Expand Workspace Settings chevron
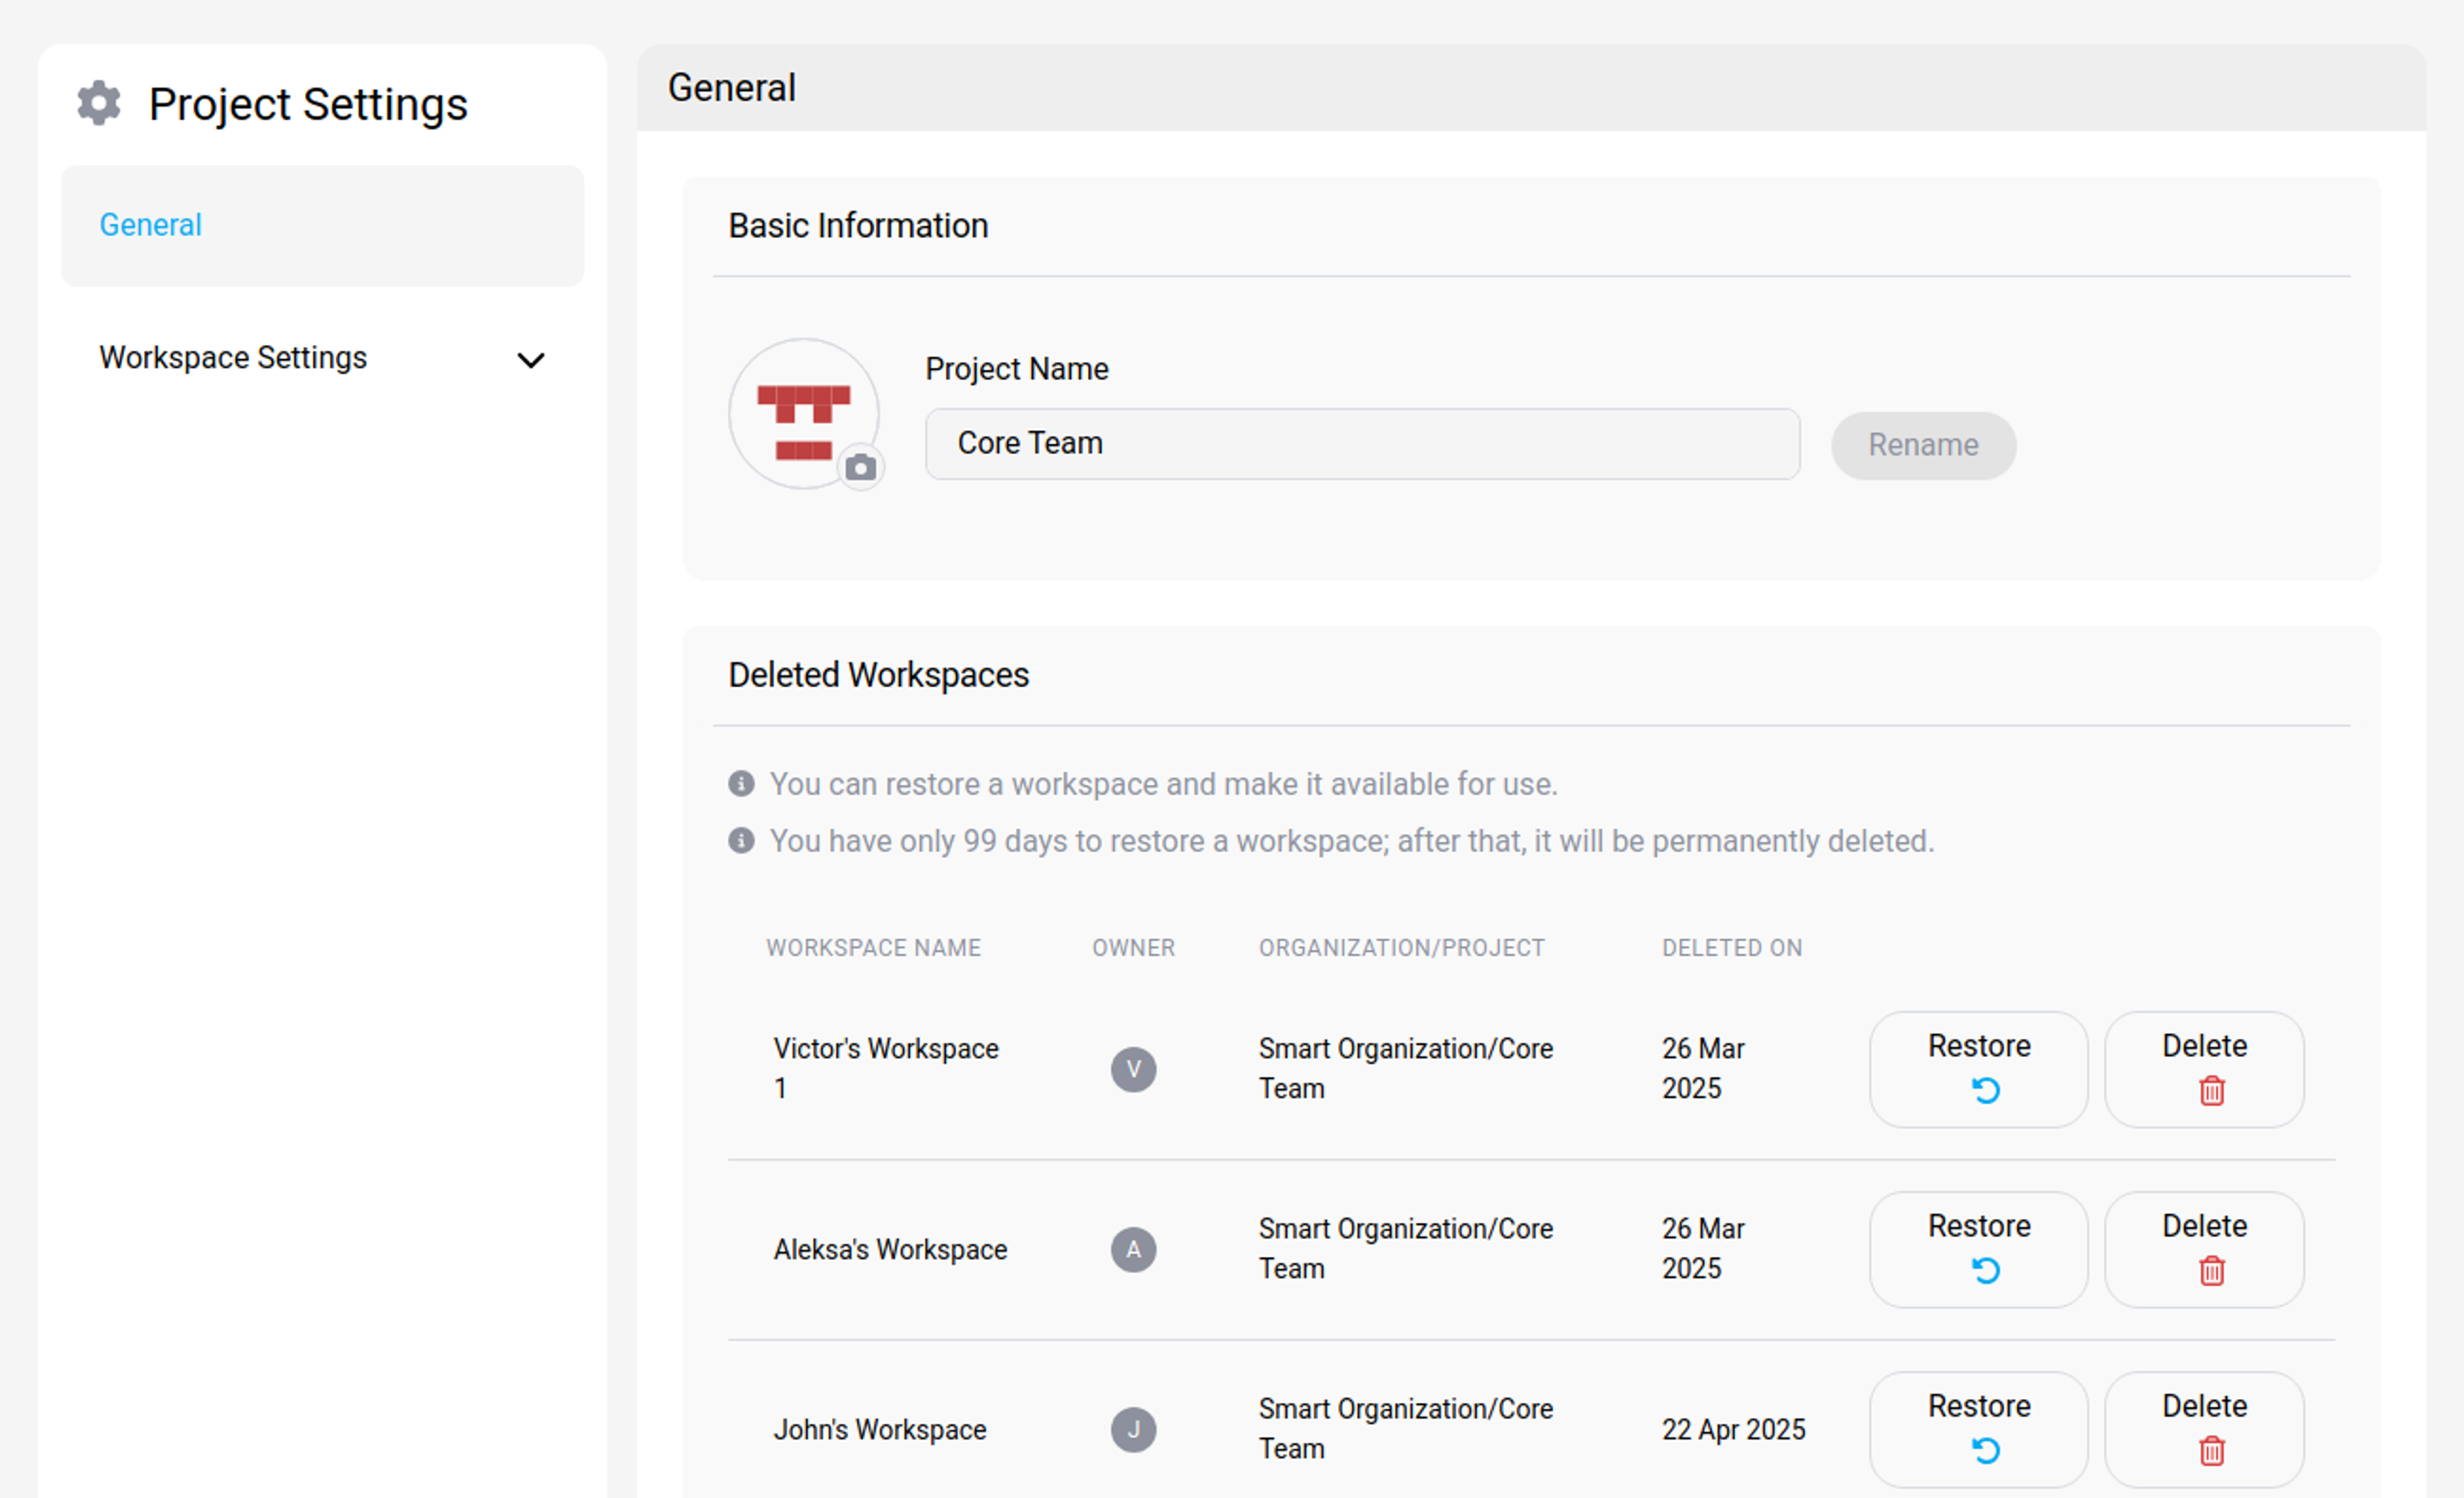 click(530, 360)
